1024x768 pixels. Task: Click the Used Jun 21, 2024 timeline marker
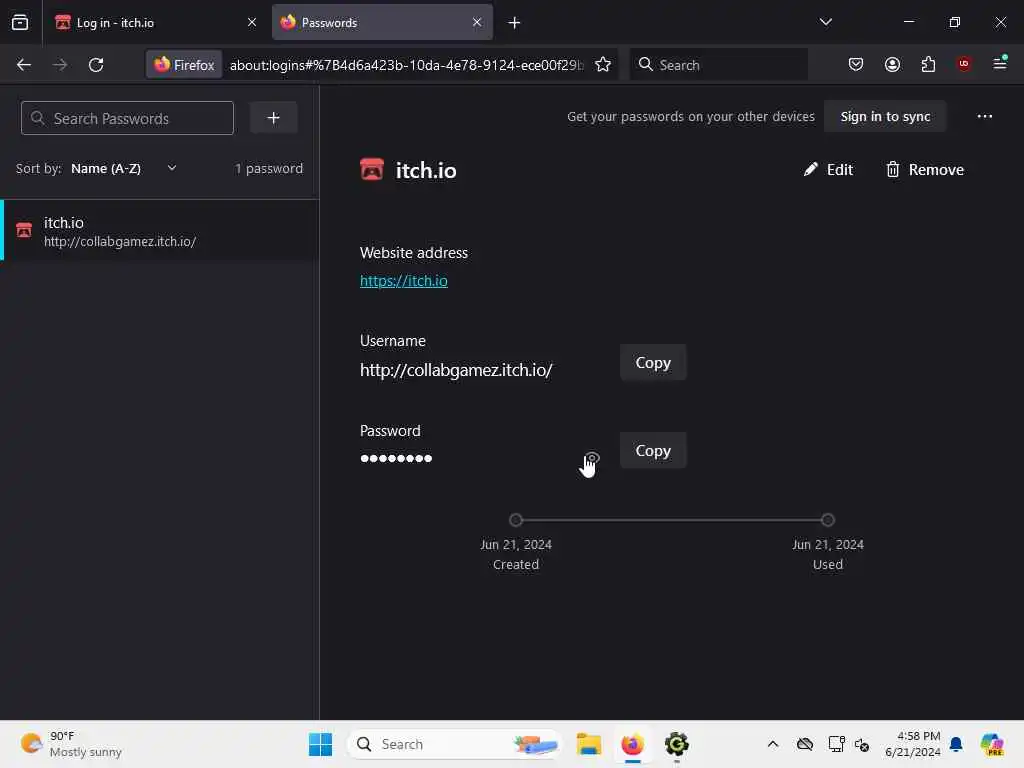827,520
